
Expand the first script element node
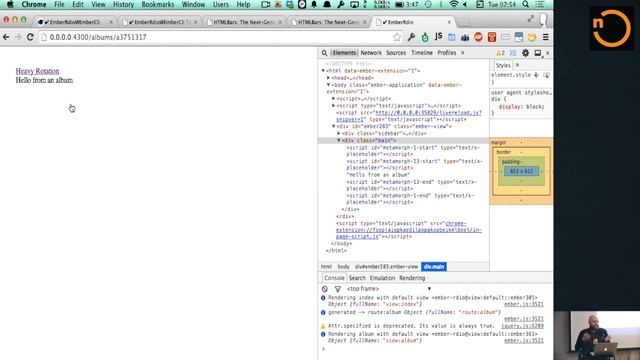point(333,99)
